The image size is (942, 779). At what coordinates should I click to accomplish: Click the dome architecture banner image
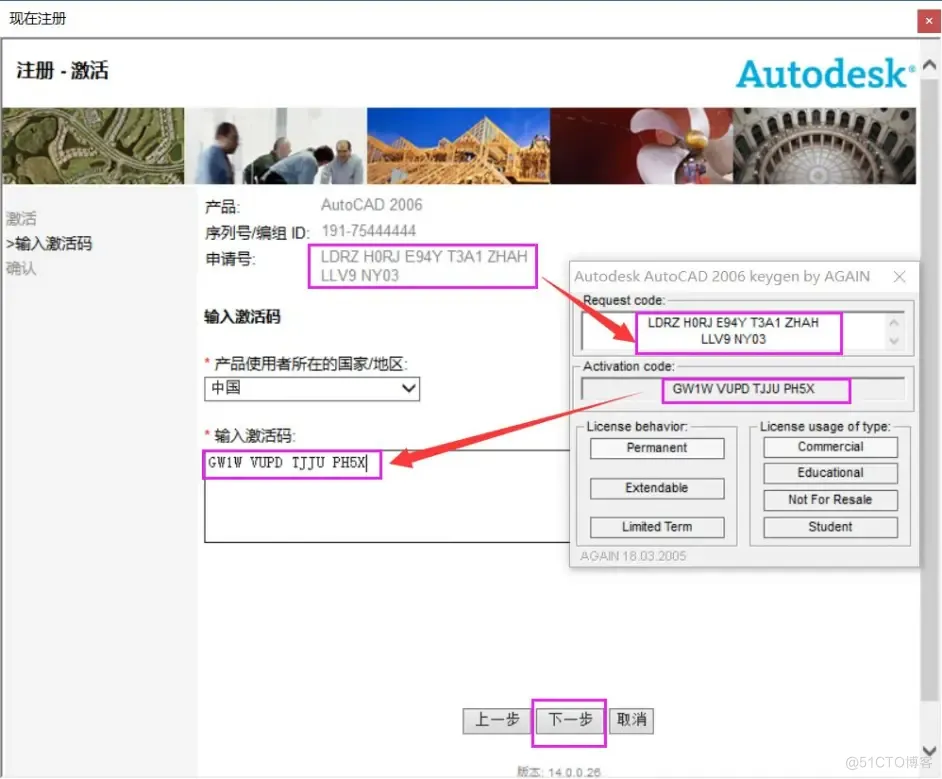pyautogui.click(x=824, y=146)
